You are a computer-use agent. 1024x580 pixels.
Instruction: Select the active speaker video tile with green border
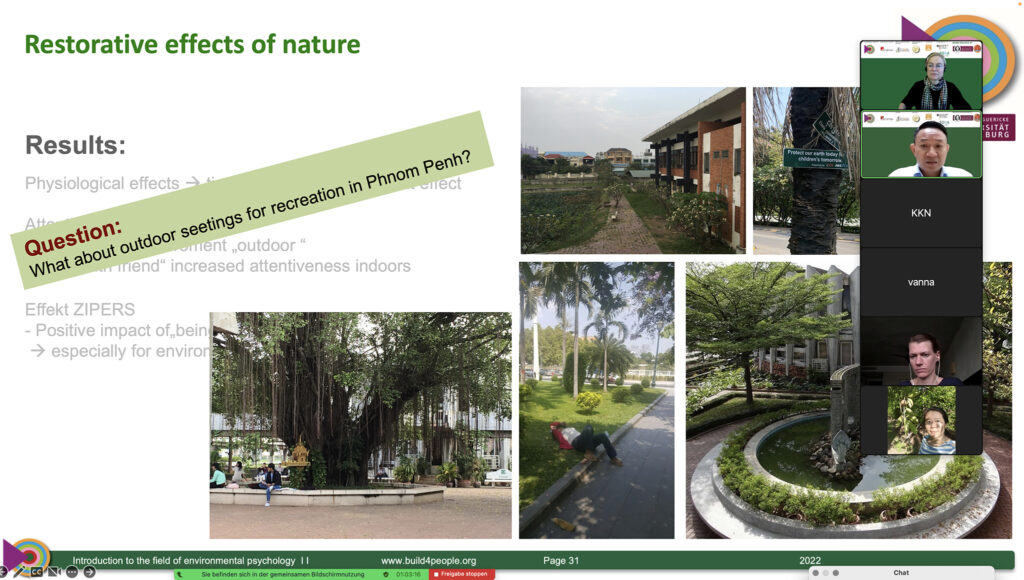point(921,144)
